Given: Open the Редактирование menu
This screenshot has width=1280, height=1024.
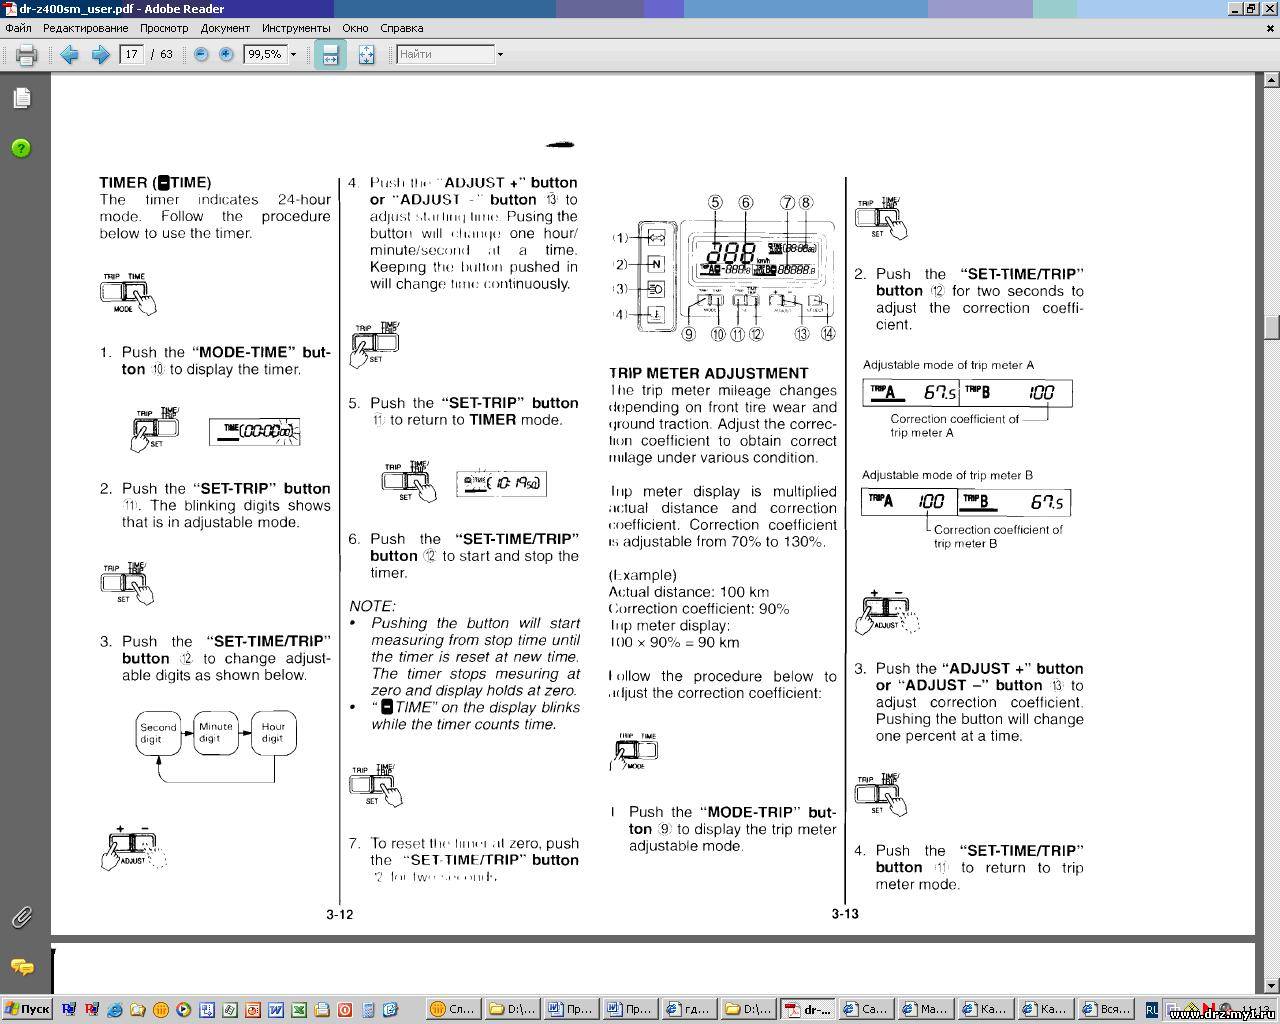Looking at the screenshot, I should click(x=85, y=28).
